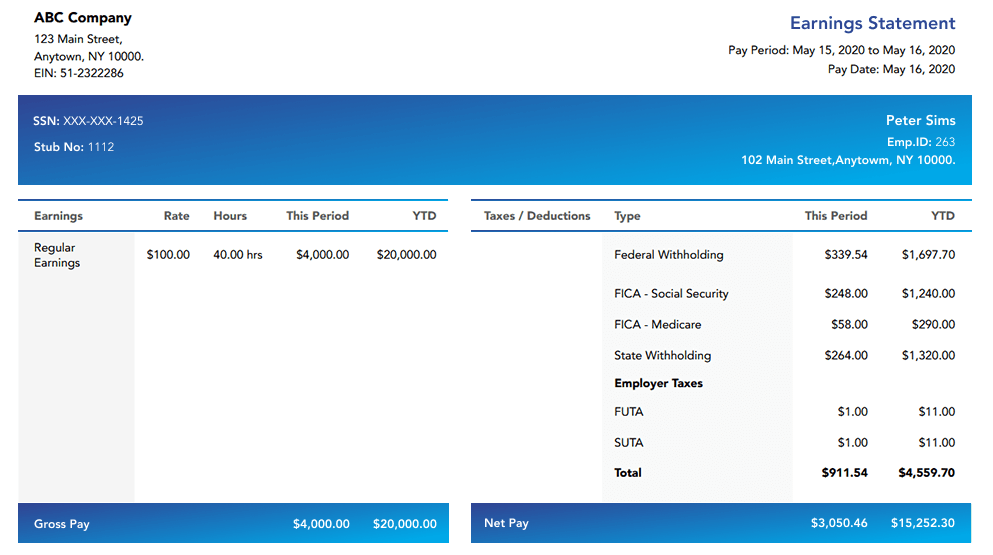This screenshot has height=555, width=993.
Task: Click the $1.00 SUTA this-period amount
Action: coord(852,443)
